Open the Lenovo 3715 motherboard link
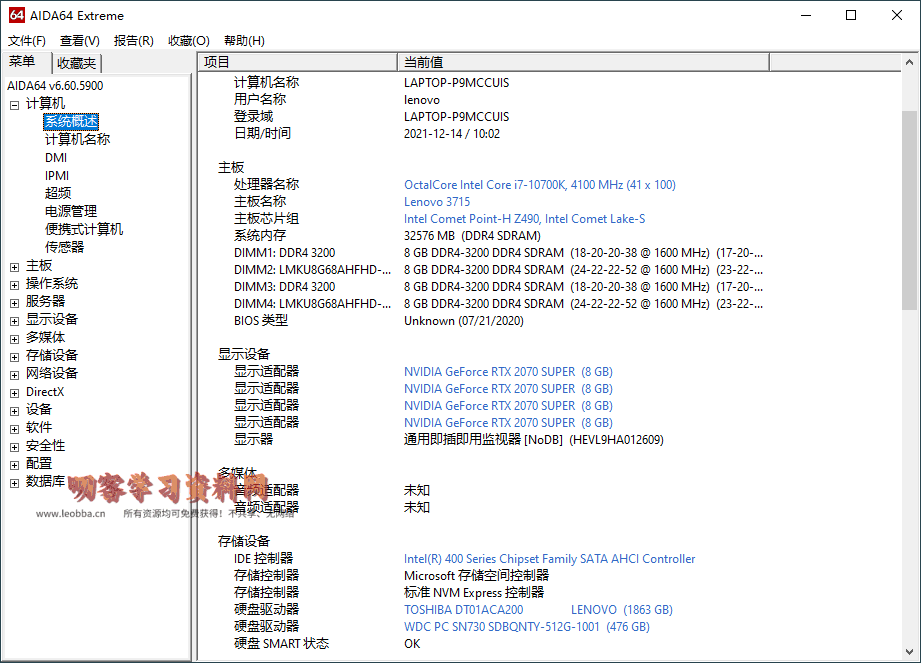 436,202
